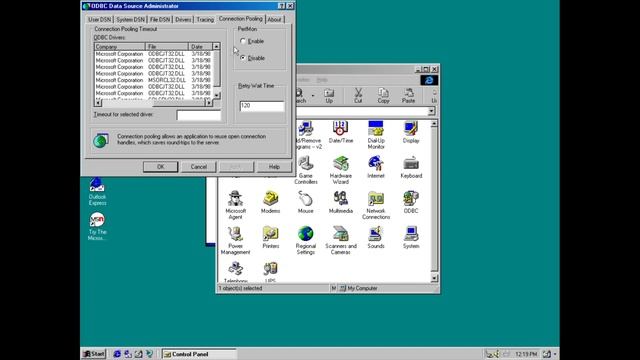Image resolution: width=640 pixels, height=360 pixels.
Task: Open the Control Panel address bar dropdown
Action: [431, 111]
